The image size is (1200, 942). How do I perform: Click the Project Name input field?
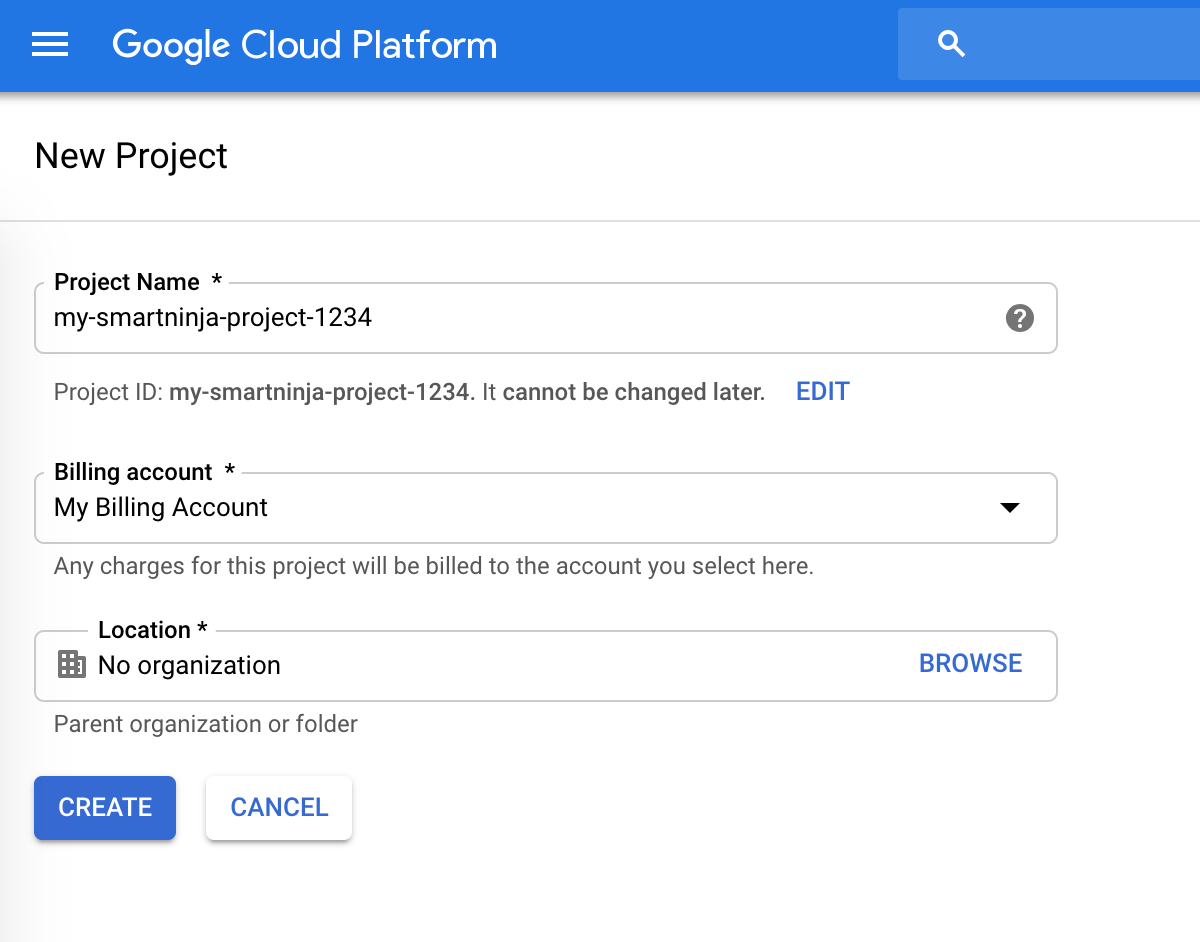pos(546,318)
